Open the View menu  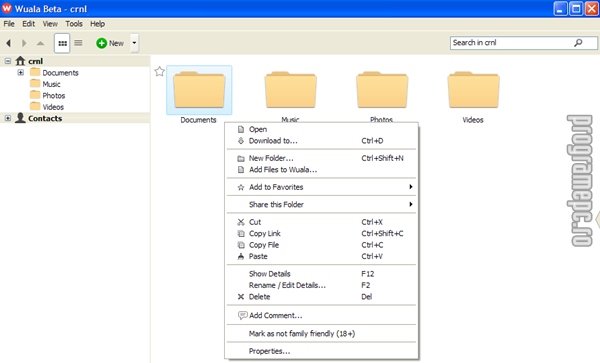[50, 24]
